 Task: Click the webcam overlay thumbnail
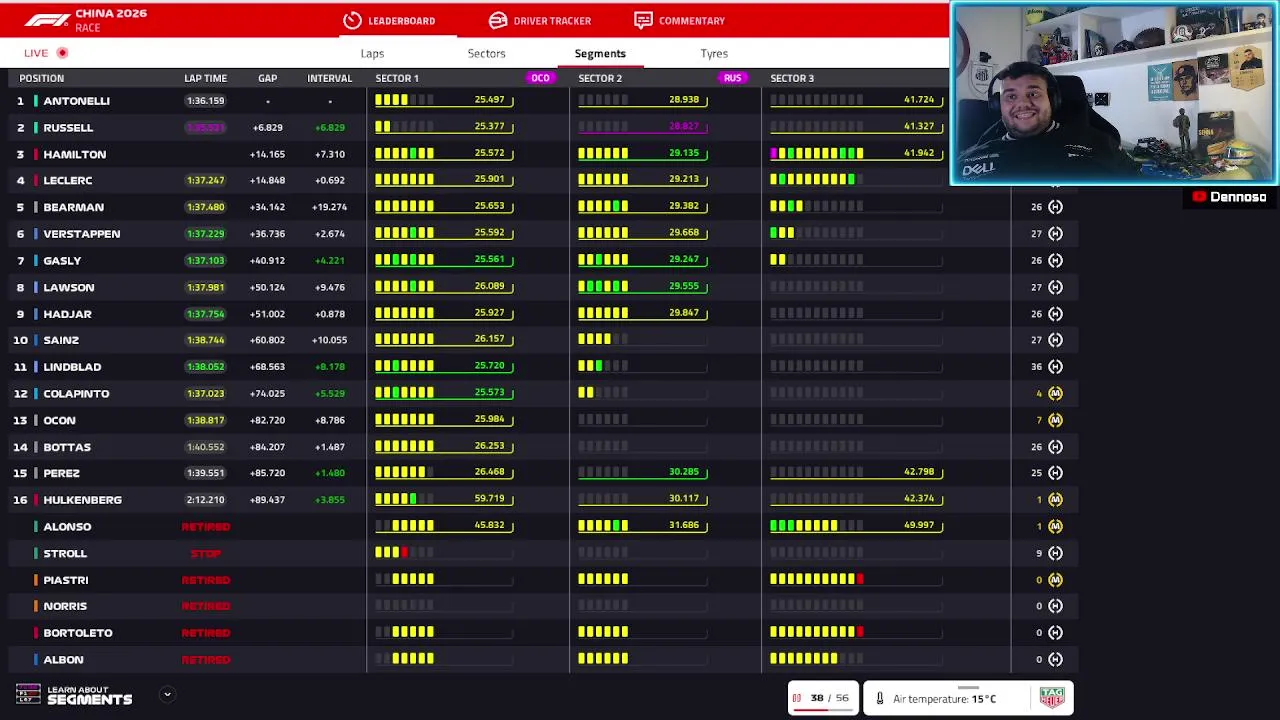(1113, 93)
